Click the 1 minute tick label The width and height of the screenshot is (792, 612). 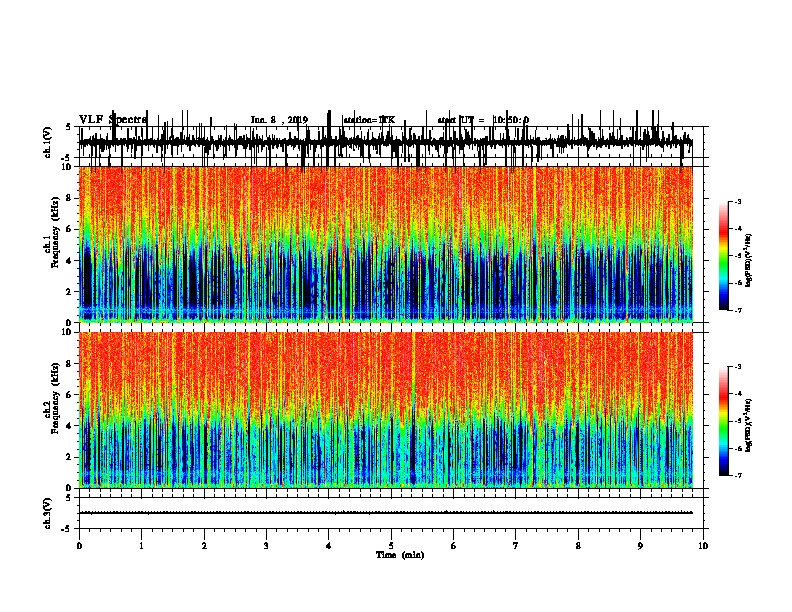click(141, 546)
